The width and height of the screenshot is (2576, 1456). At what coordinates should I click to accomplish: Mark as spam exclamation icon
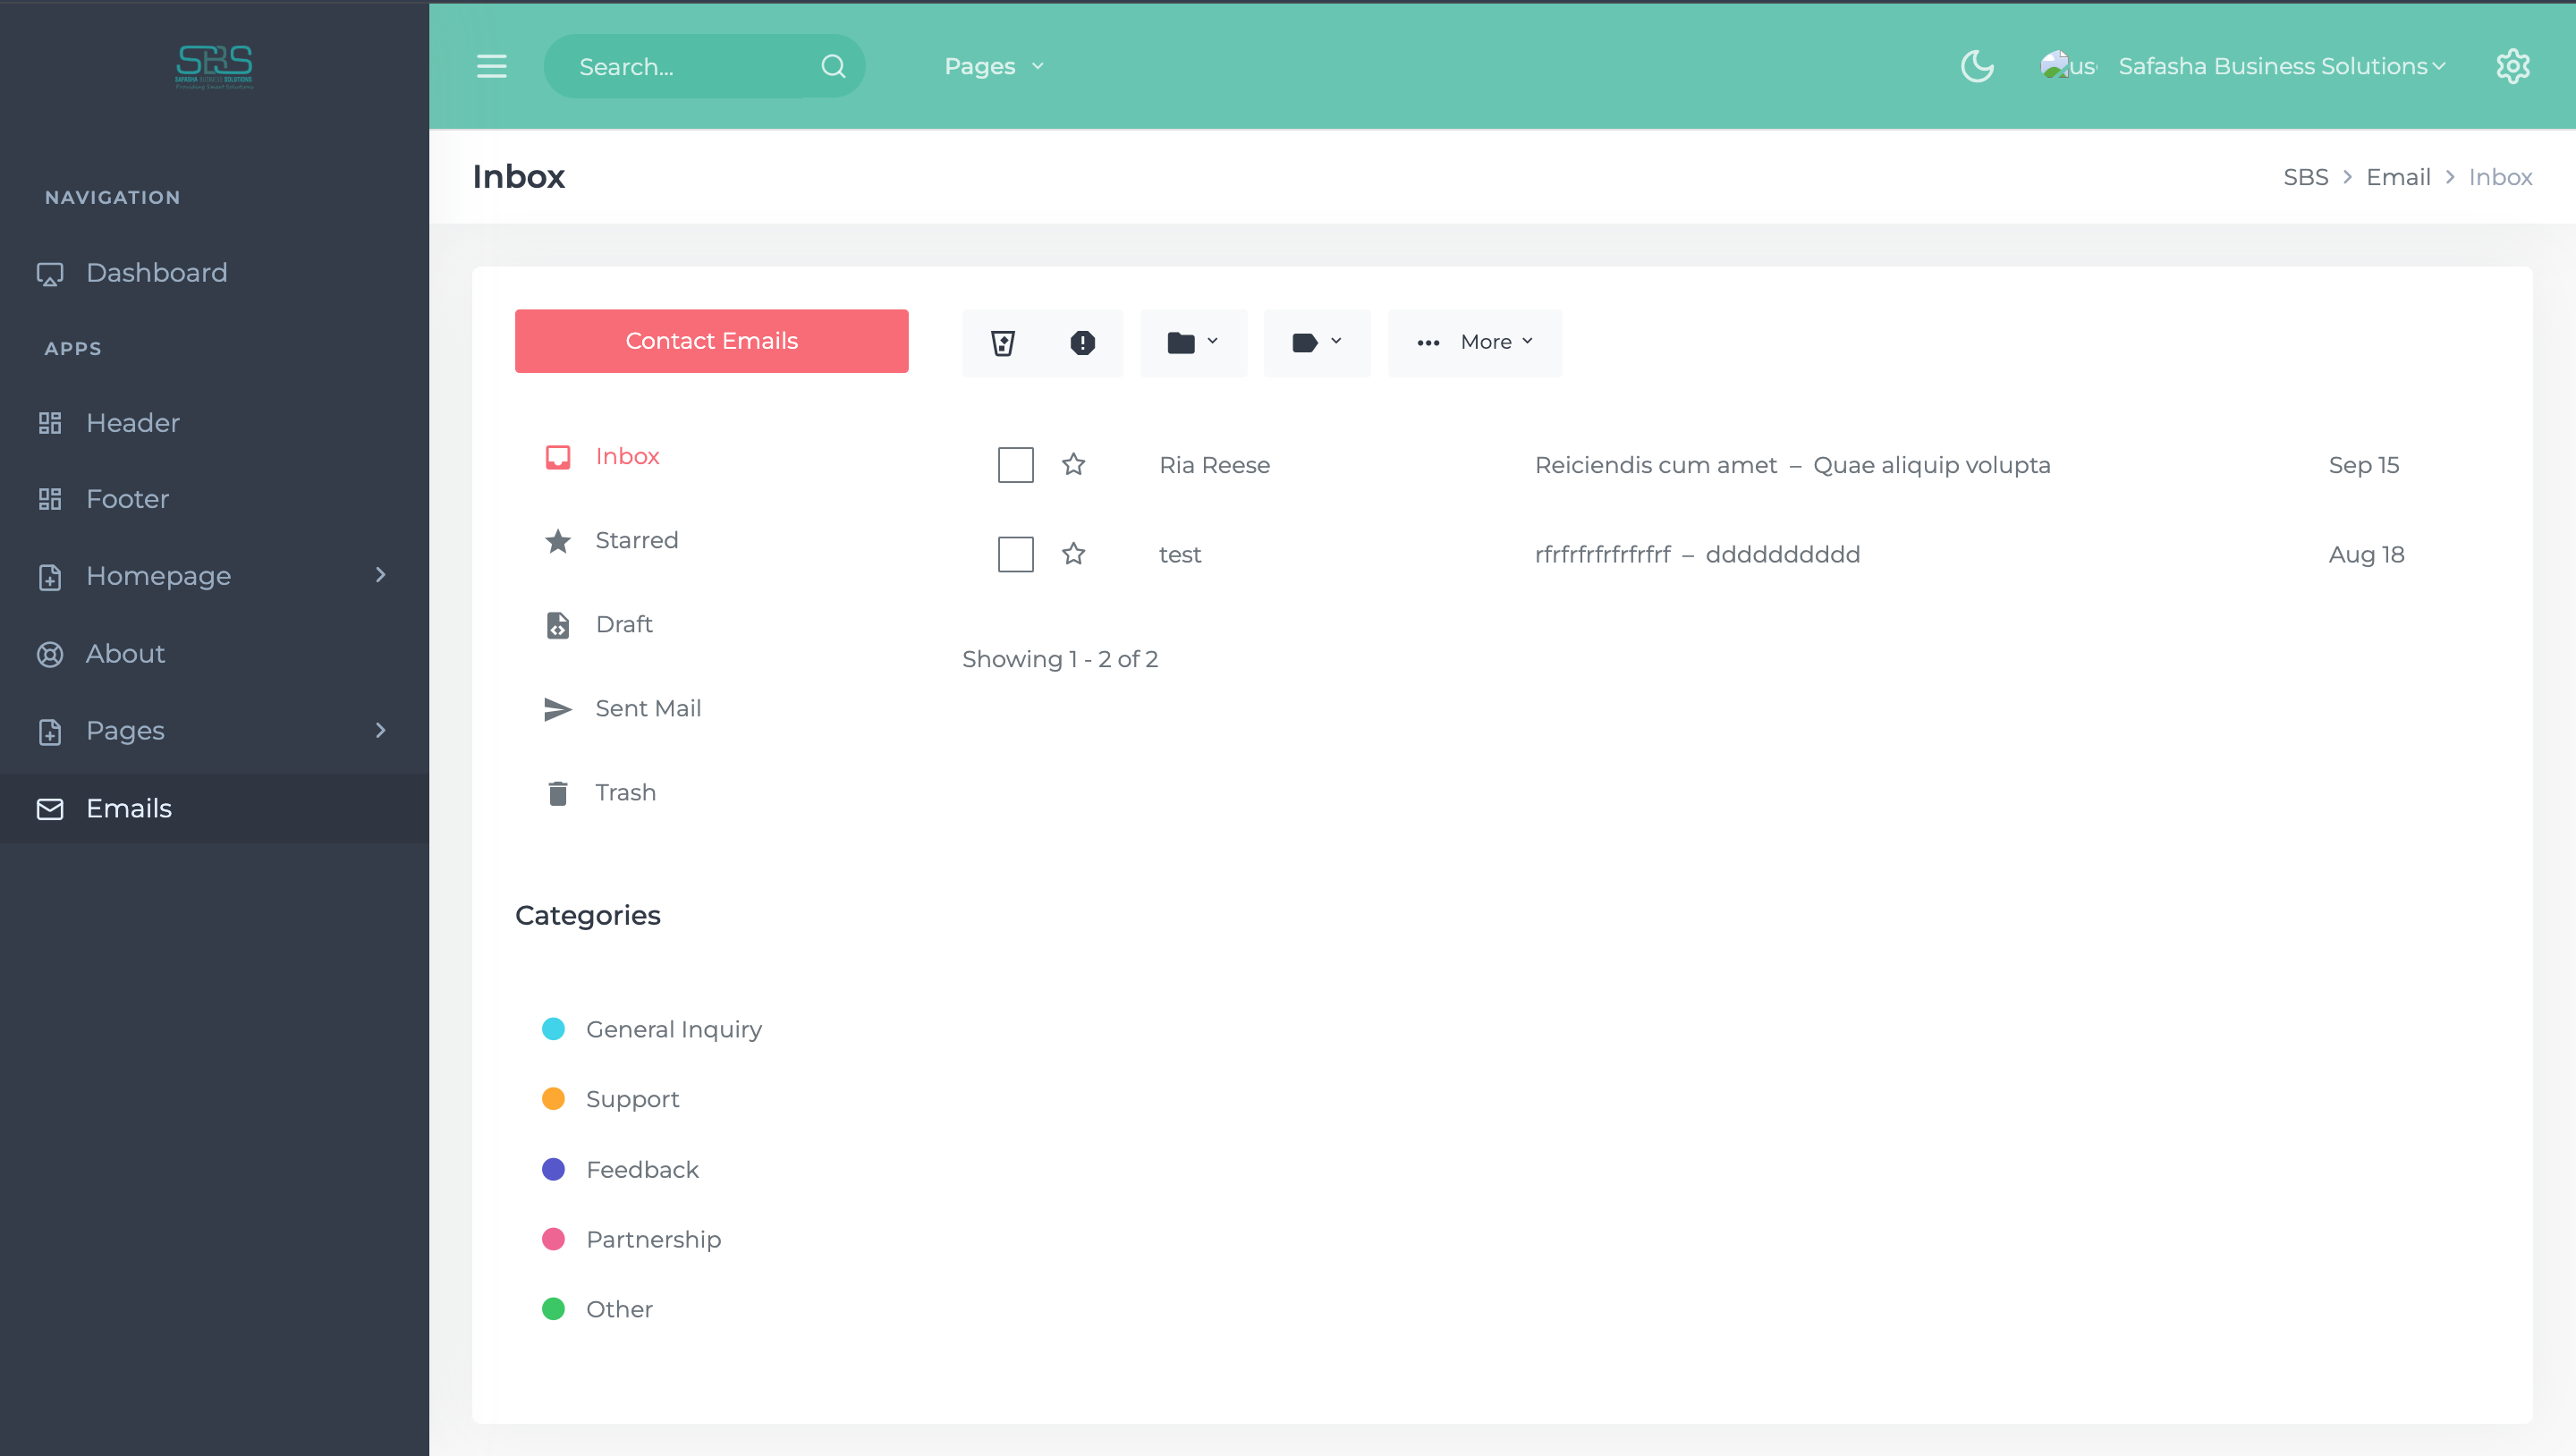tap(1082, 343)
